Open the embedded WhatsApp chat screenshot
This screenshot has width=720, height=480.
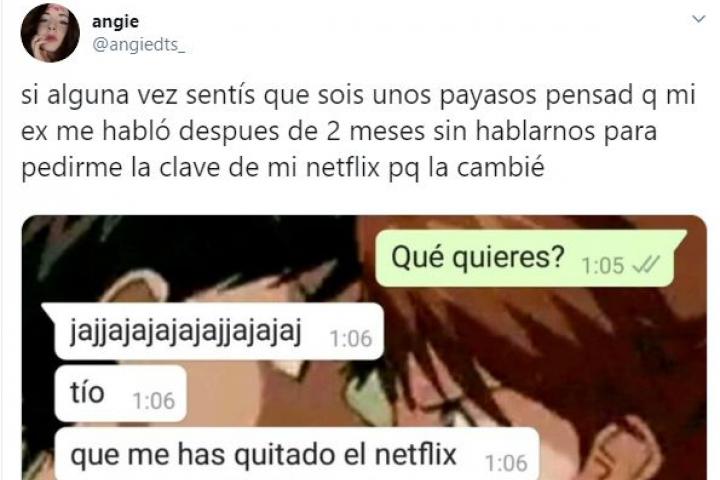click(x=364, y=347)
